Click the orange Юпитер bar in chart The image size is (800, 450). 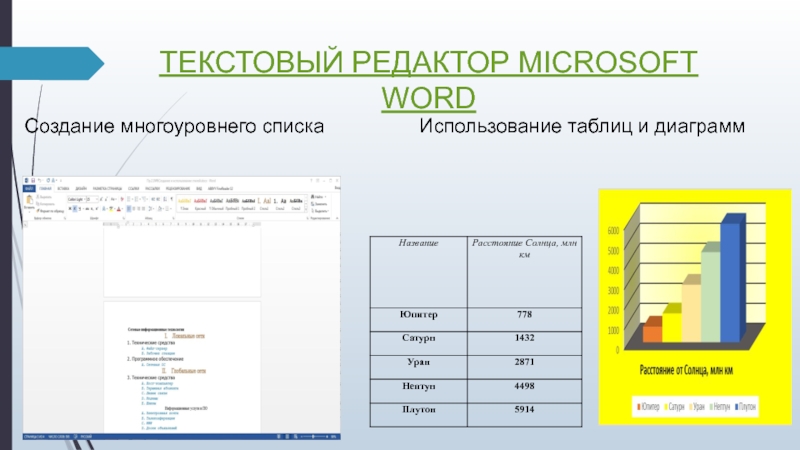tap(652, 332)
